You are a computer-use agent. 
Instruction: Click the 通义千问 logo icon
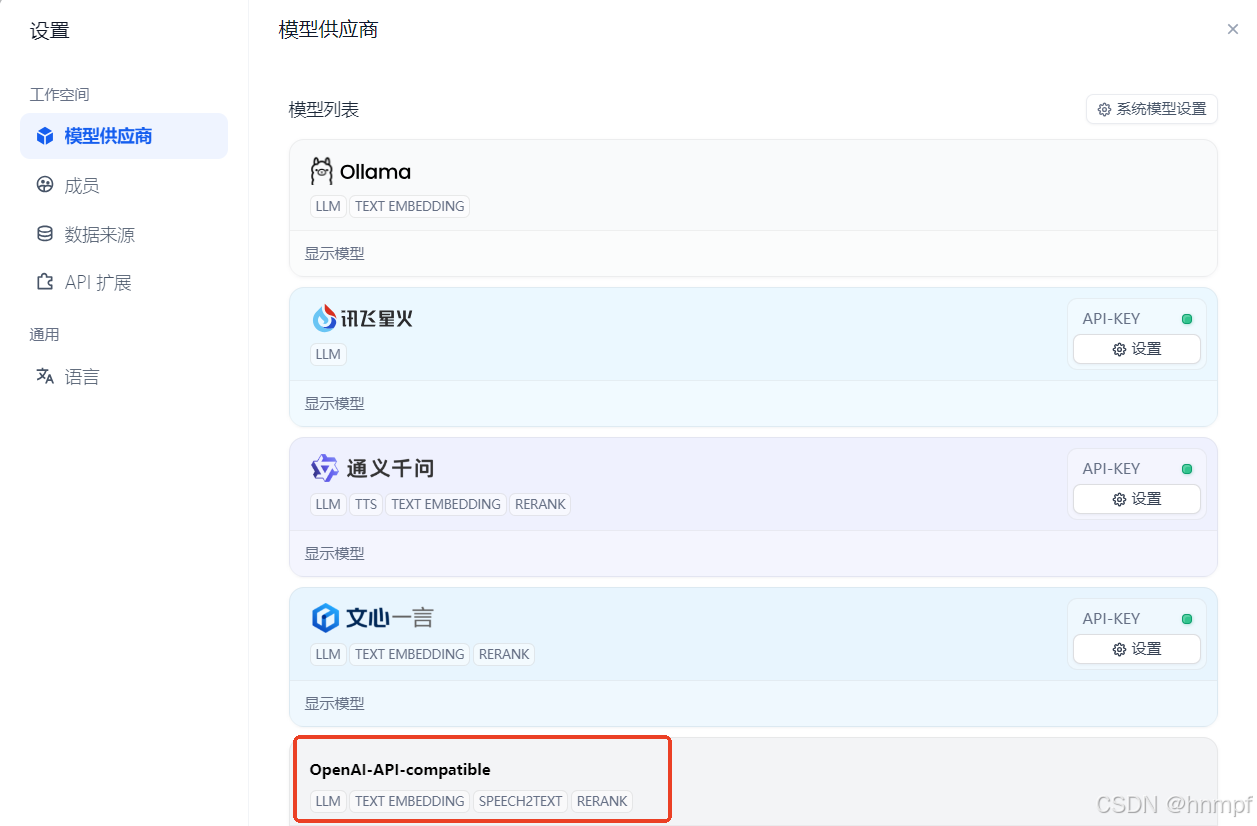pos(325,468)
